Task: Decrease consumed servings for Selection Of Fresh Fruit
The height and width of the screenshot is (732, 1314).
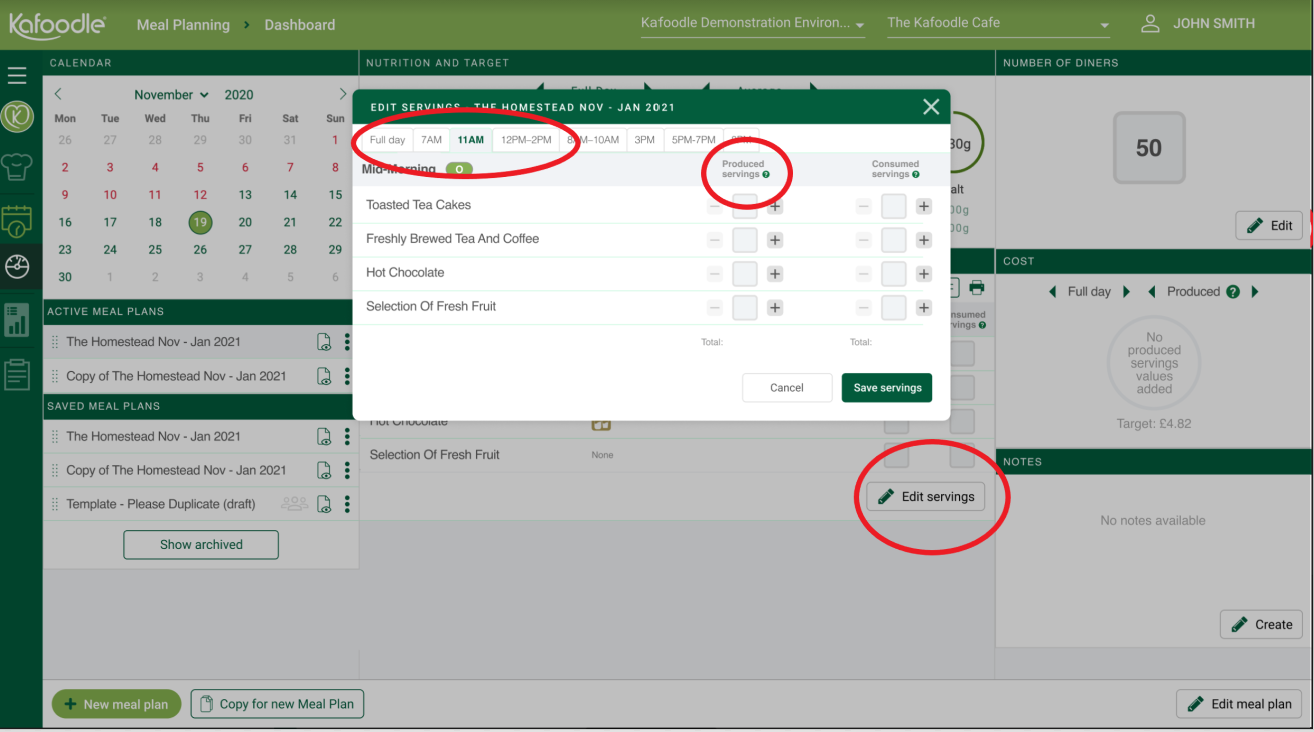Action: (864, 308)
